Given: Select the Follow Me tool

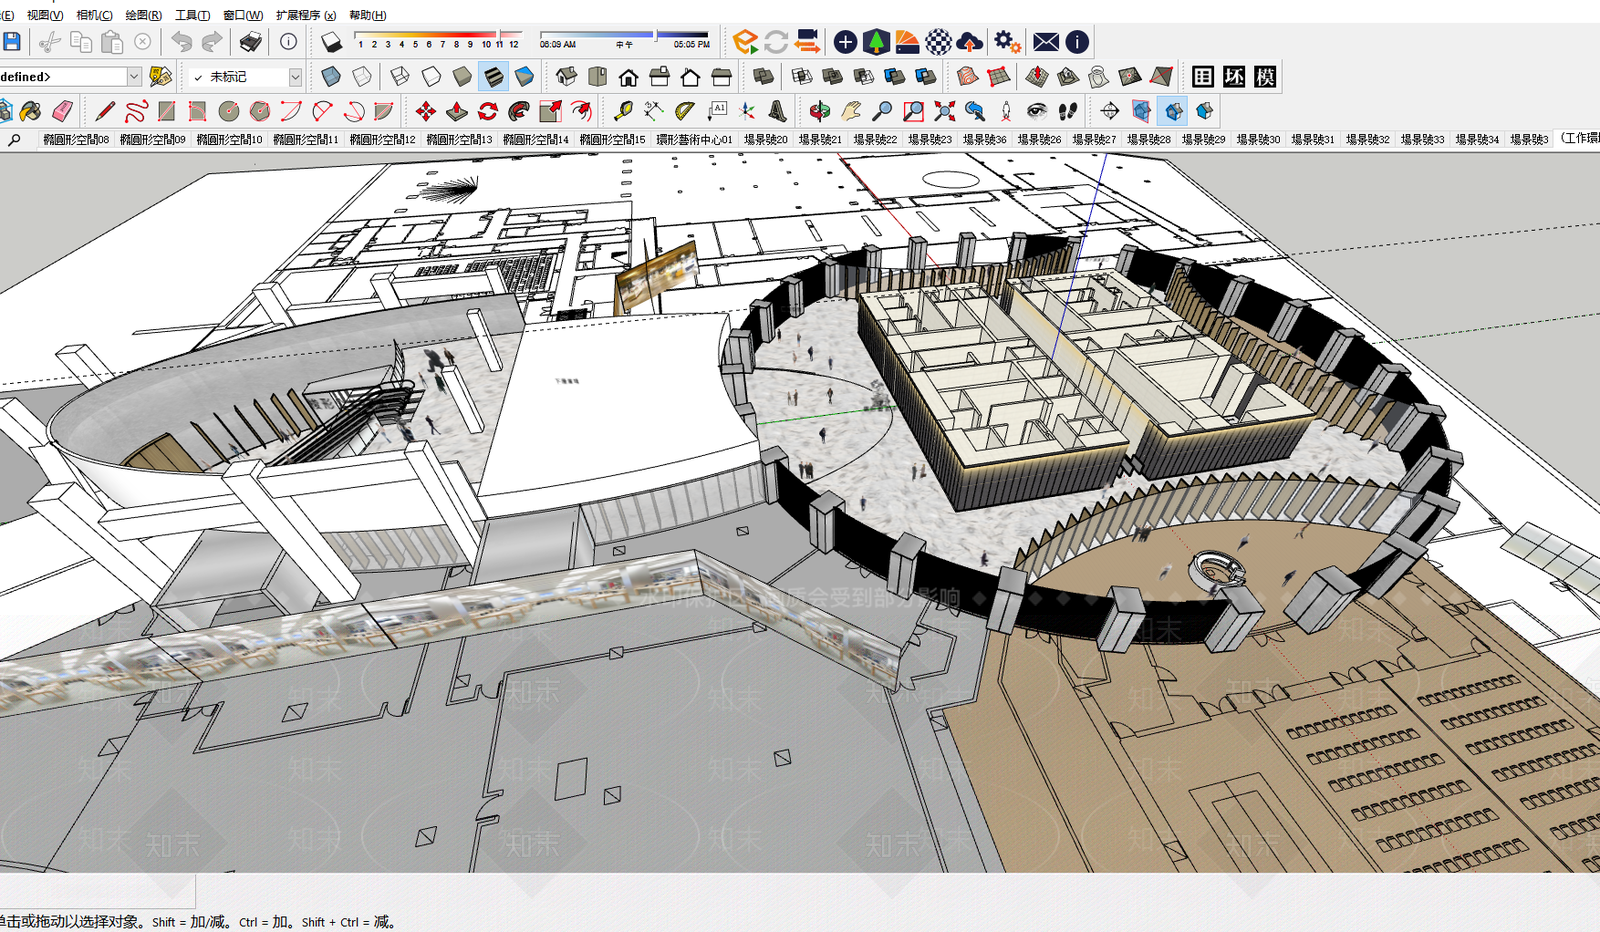Looking at the screenshot, I should (519, 111).
